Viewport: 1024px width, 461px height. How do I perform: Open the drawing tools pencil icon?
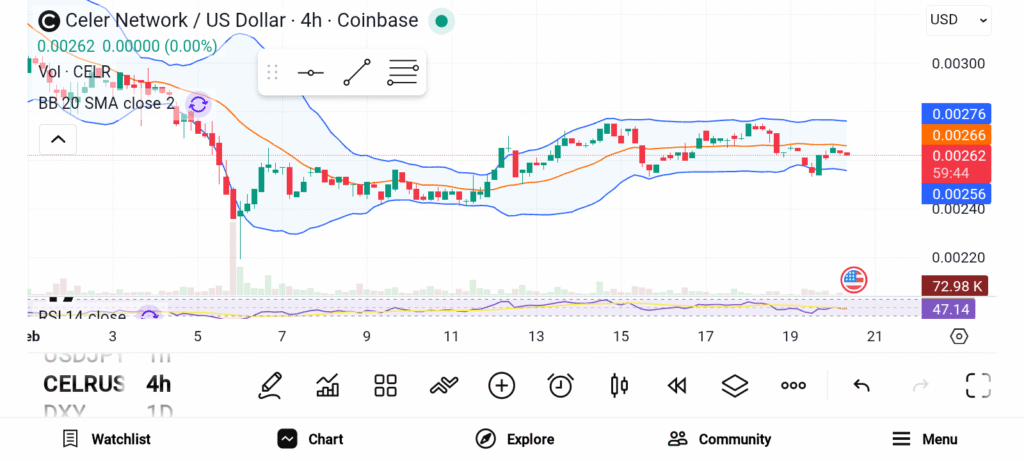pos(270,385)
